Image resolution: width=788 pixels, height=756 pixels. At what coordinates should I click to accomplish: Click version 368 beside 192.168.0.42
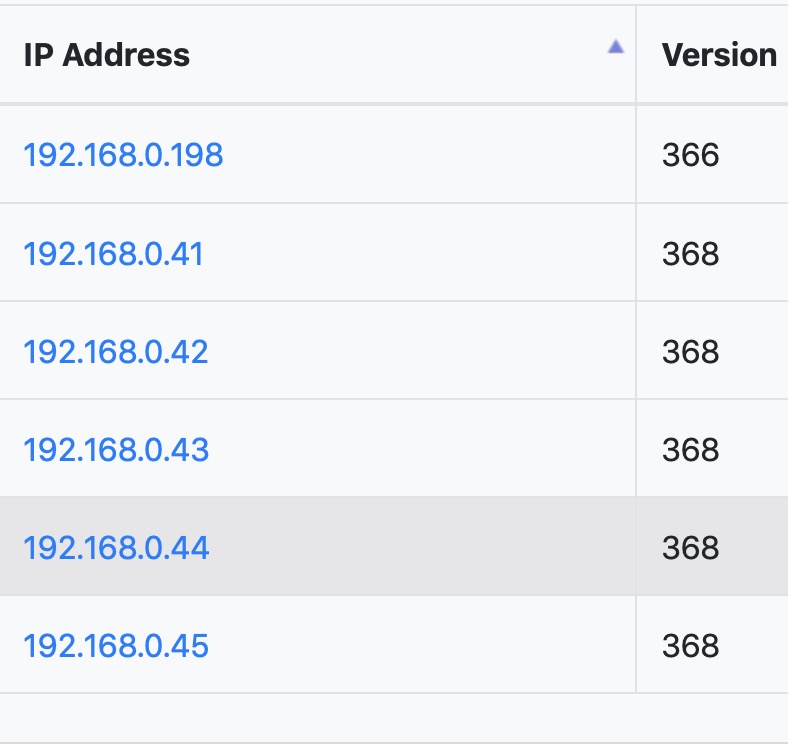click(690, 352)
